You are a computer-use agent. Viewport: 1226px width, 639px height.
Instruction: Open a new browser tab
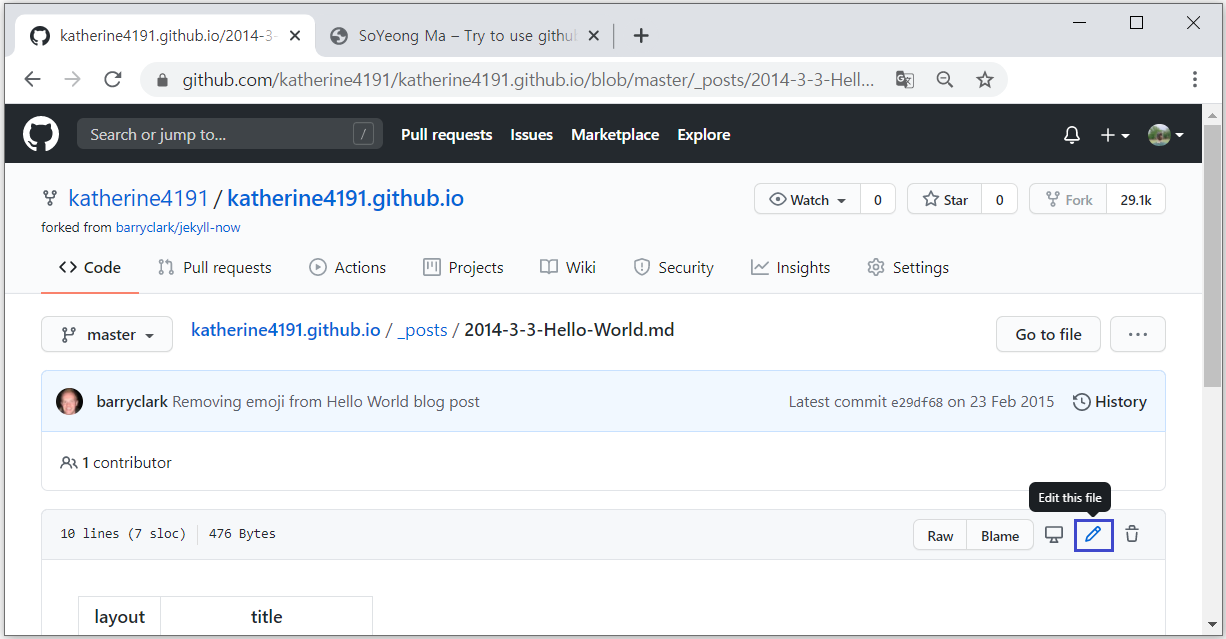click(x=641, y=36)
